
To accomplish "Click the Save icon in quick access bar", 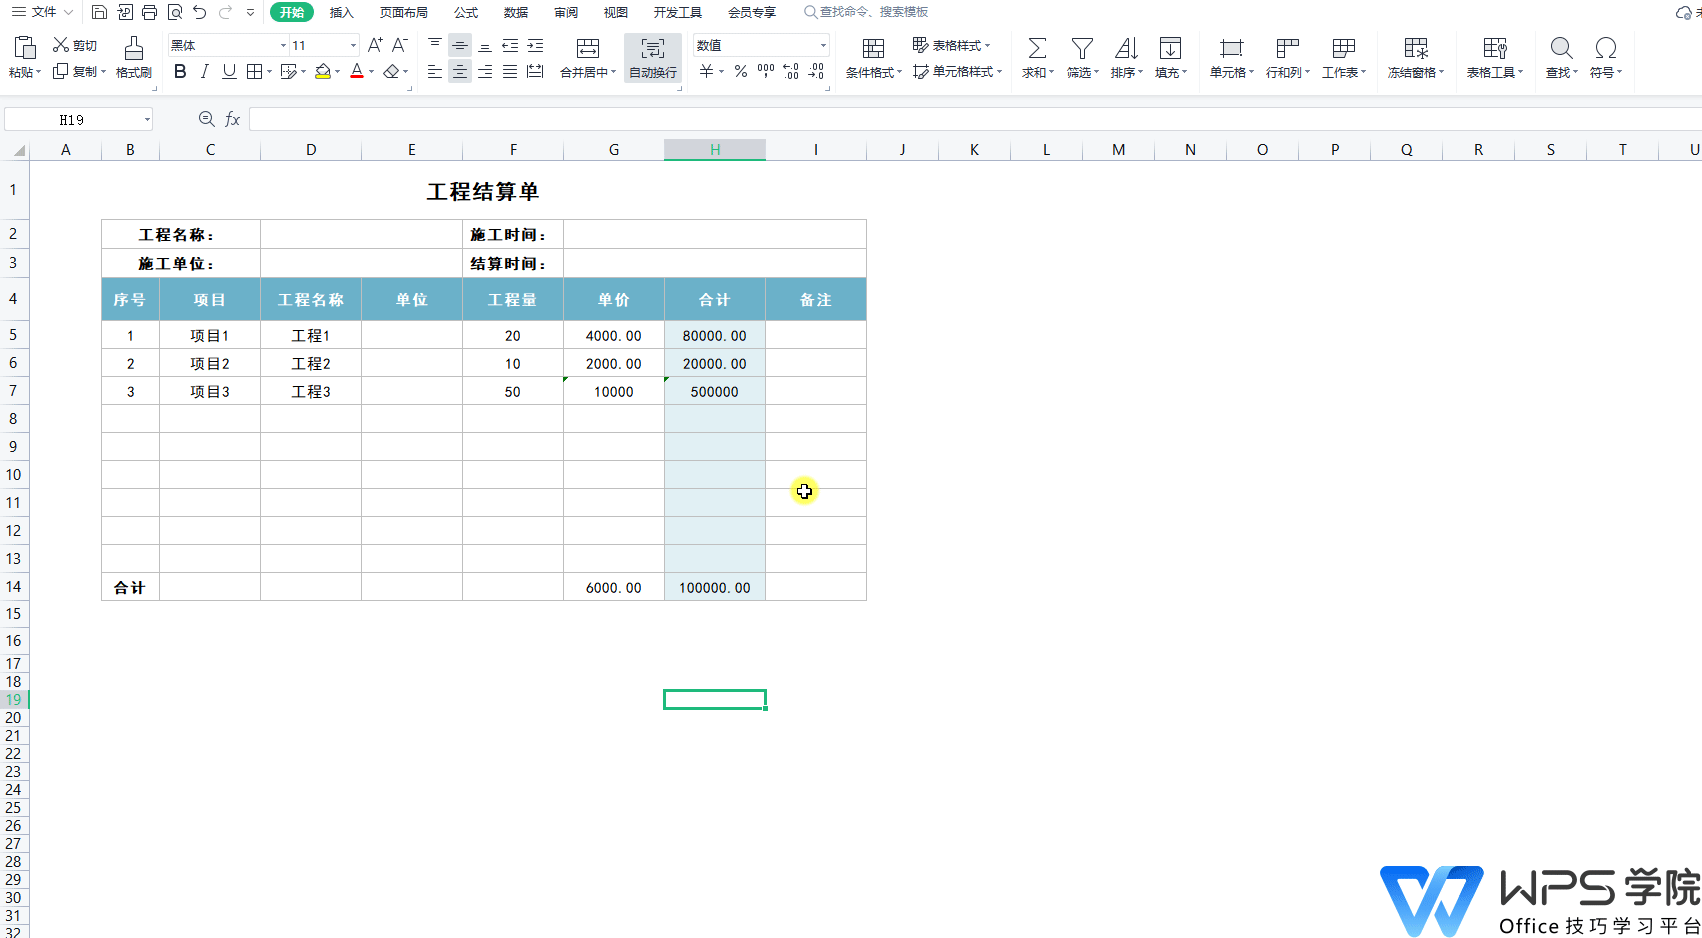I will (x=99, y=12).
